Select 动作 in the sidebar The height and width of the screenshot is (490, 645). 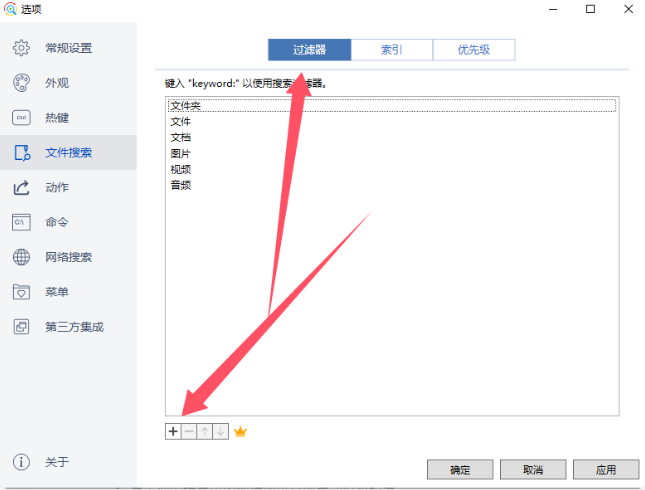point(57,187)
